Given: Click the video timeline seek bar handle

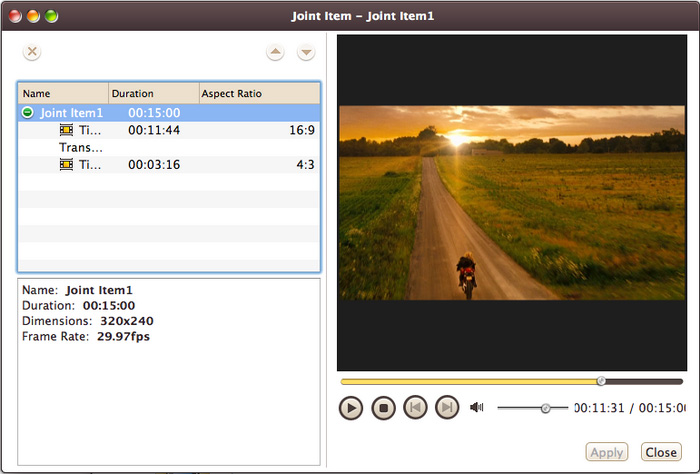Looking at the screenshot, I should 601,381.
